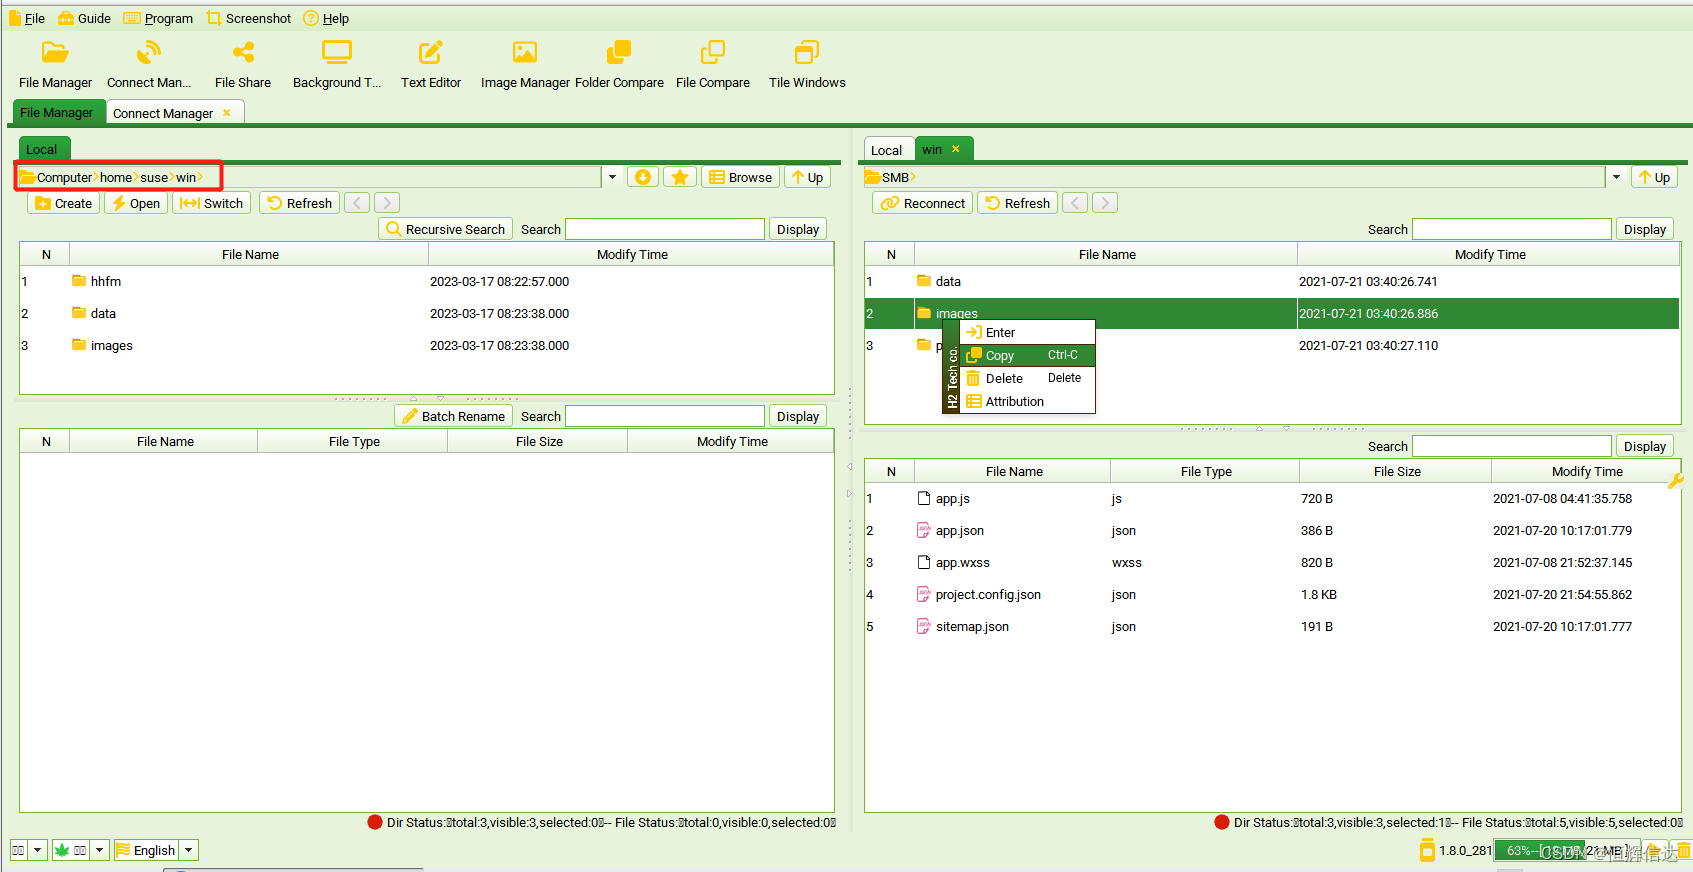The height and width of the screenshot is (872, 1693).
Task: Go forward with right arrow in local pane
Action: click(387, 203)
